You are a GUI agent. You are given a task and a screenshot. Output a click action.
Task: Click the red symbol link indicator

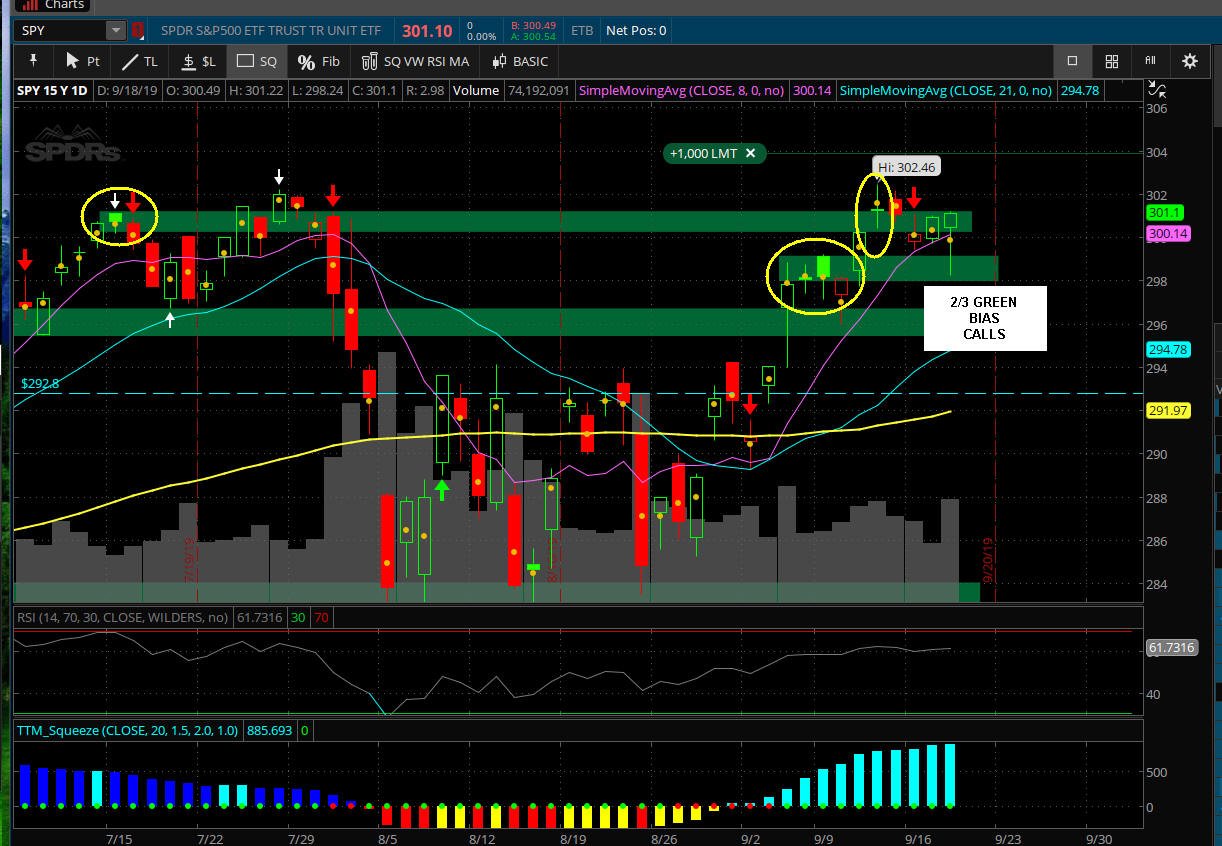[x=138, y=31]
